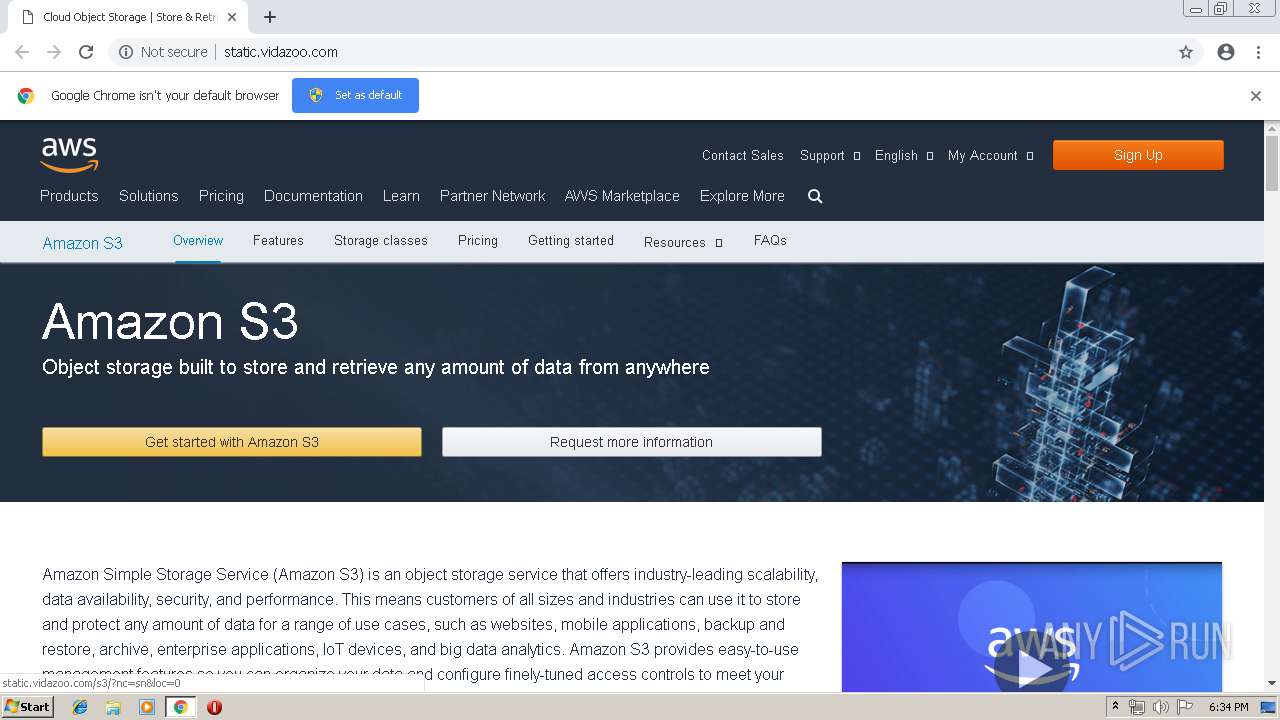Click the AWS logo
Viewport: 1280px width, 720px height.
(x=69, y=155)
